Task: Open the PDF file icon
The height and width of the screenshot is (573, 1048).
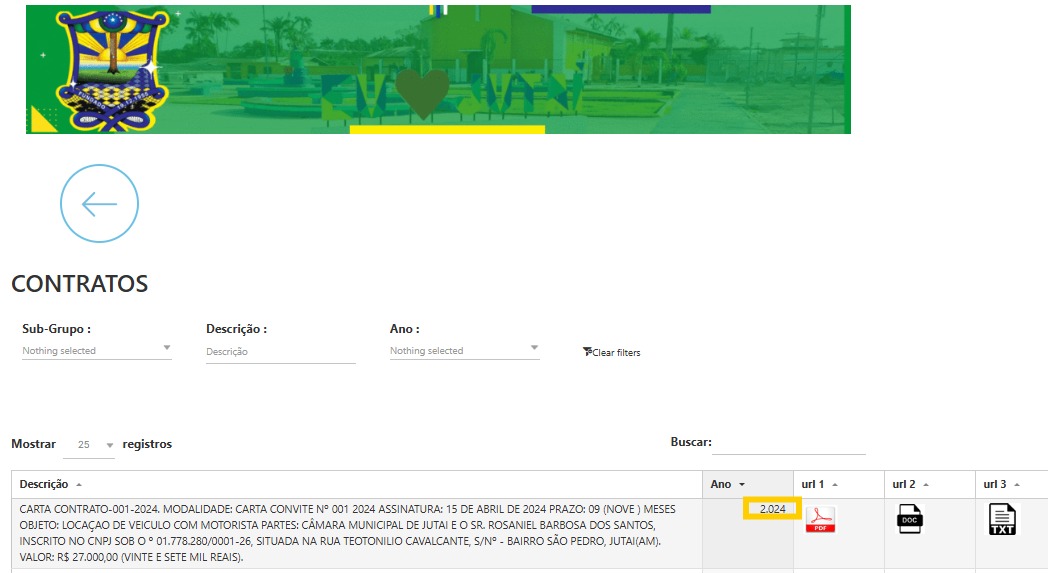Action: click(820, 519)
